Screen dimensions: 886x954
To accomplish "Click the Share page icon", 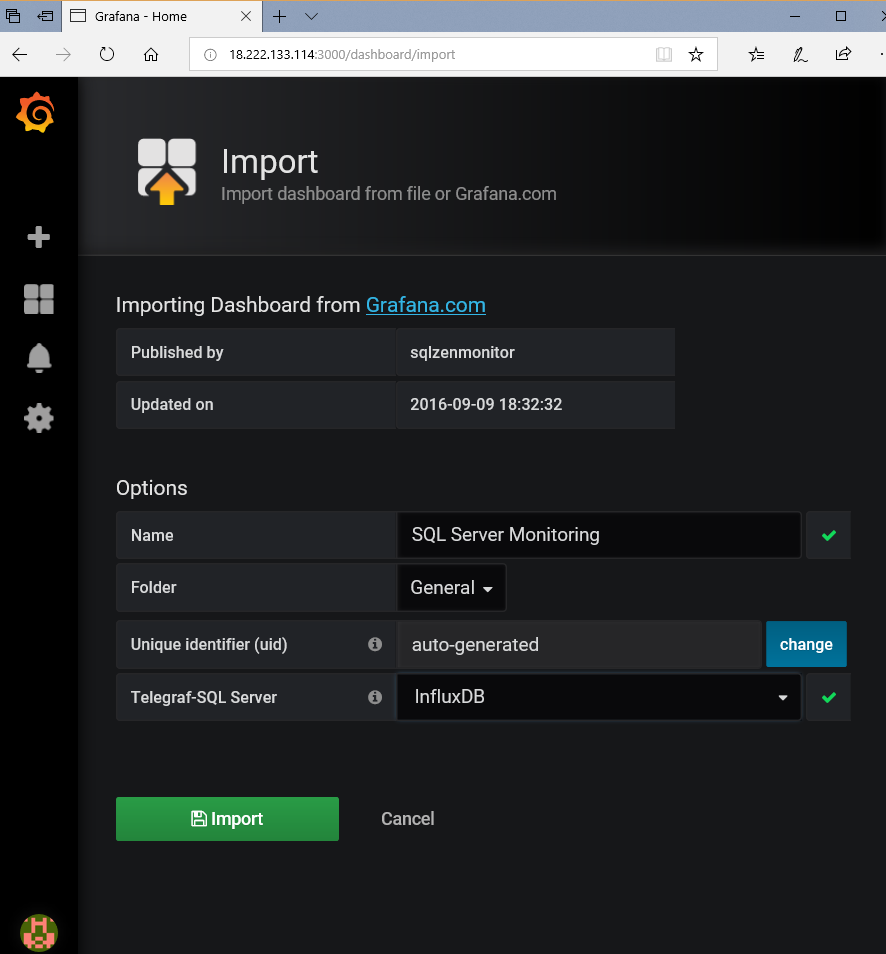I will [x=843, y=54].
